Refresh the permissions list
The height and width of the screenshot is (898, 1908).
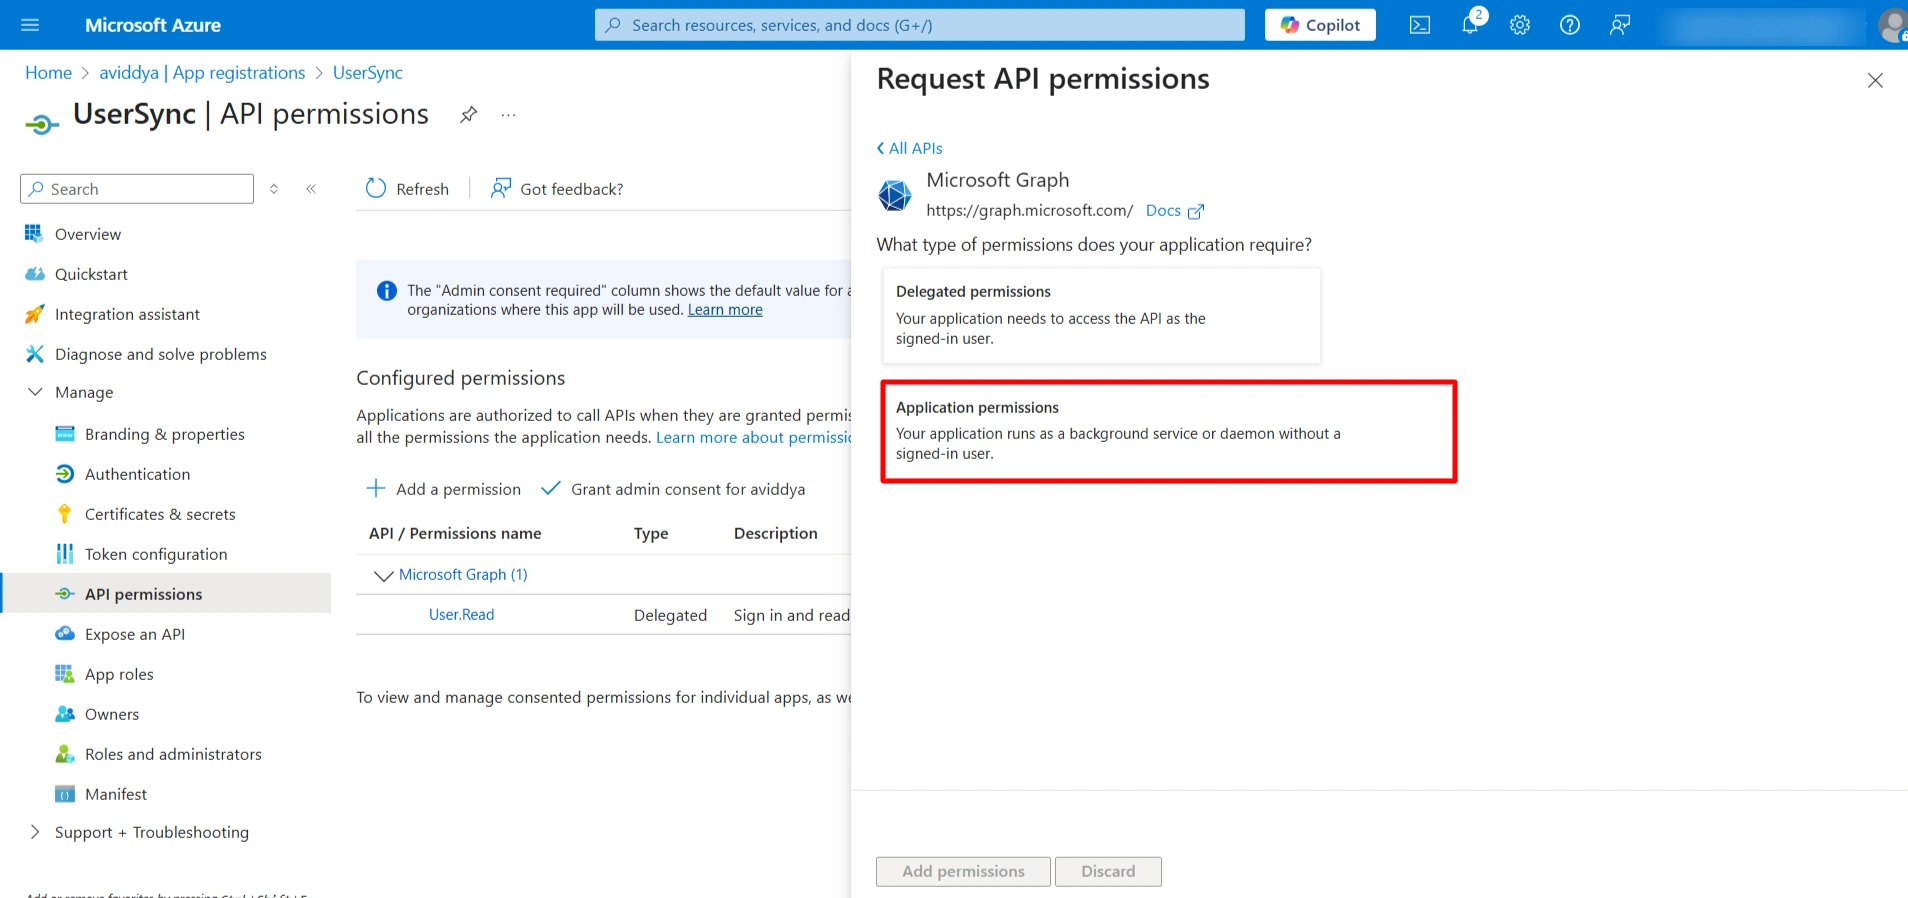407,188
